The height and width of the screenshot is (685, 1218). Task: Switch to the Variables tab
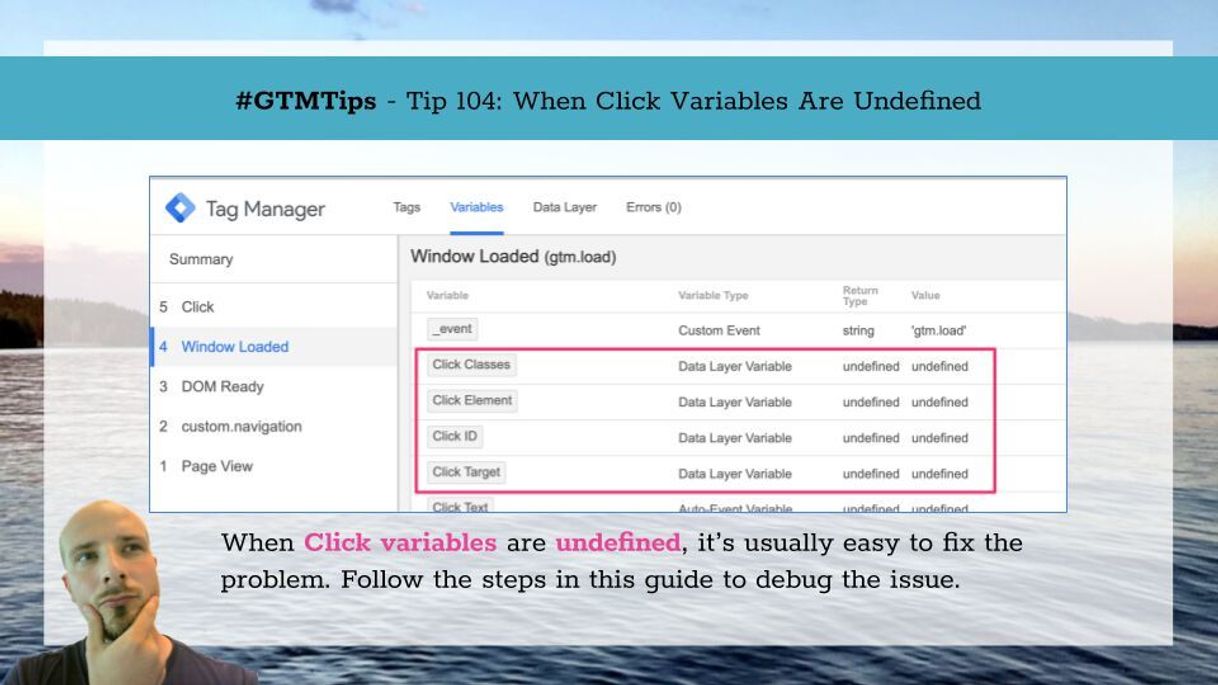pos(476,207)
